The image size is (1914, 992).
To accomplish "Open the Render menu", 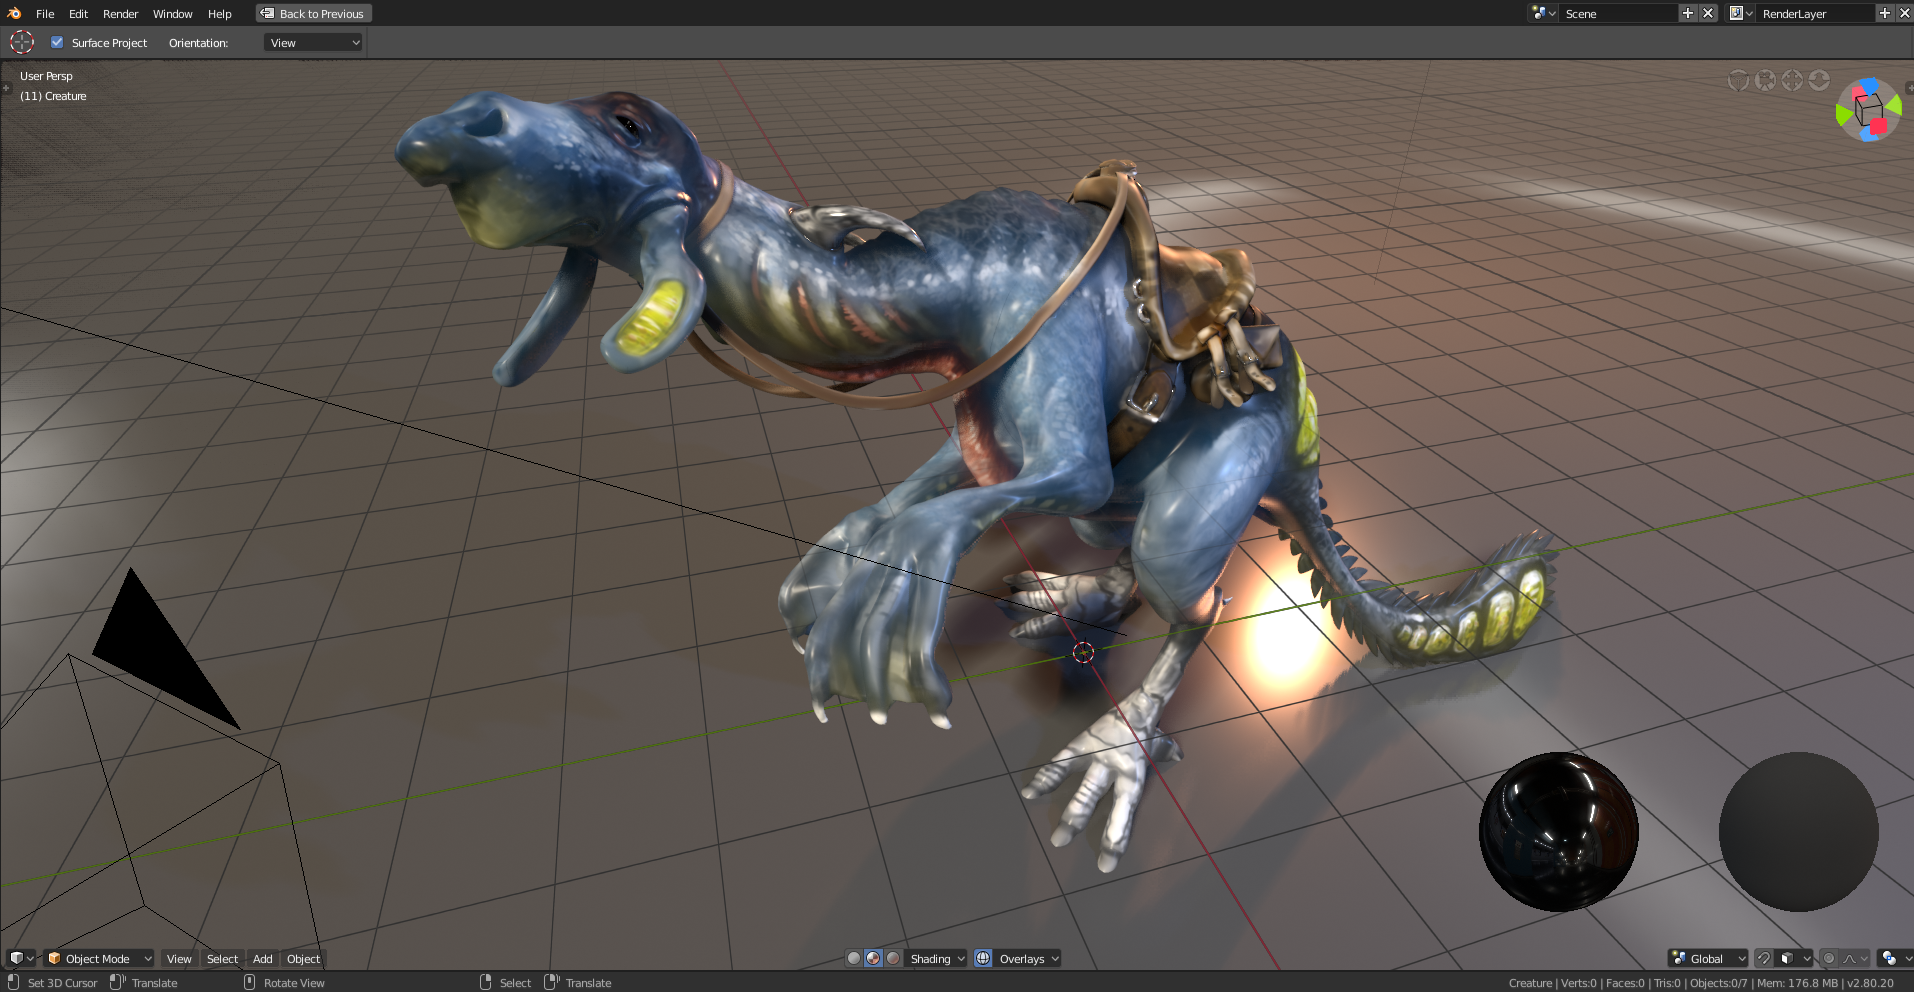I will click(120, 14).
